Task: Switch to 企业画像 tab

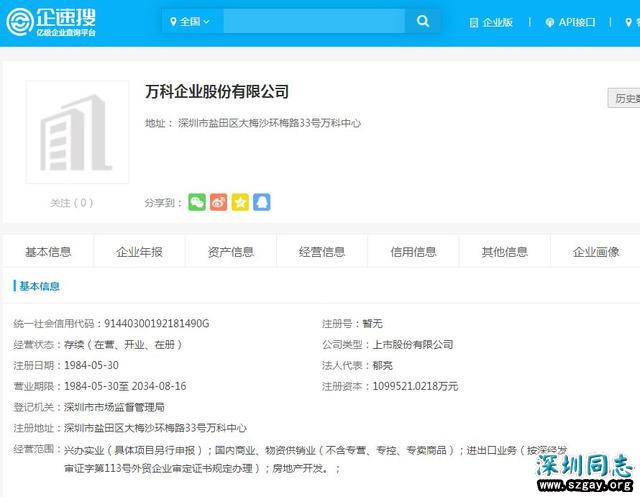Action: click(596, 251)
